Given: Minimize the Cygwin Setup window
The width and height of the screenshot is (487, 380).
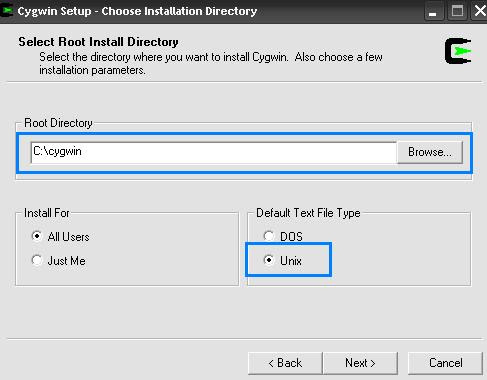Looking at the screenshot, I should pos(433,12).
